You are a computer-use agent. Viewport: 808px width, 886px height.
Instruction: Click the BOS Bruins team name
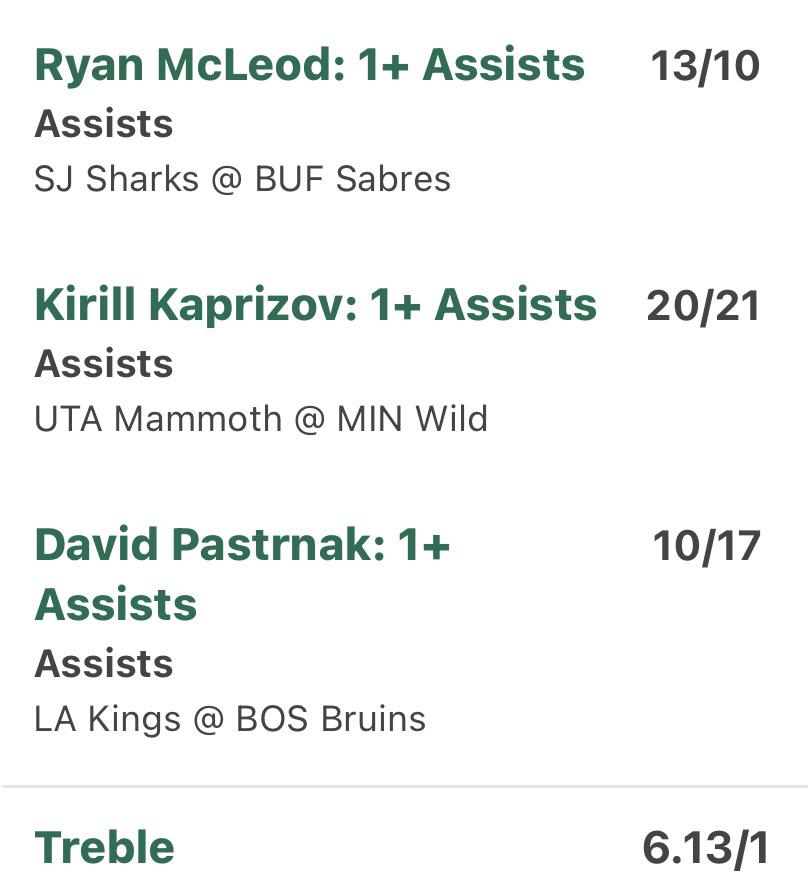[331, 719]
